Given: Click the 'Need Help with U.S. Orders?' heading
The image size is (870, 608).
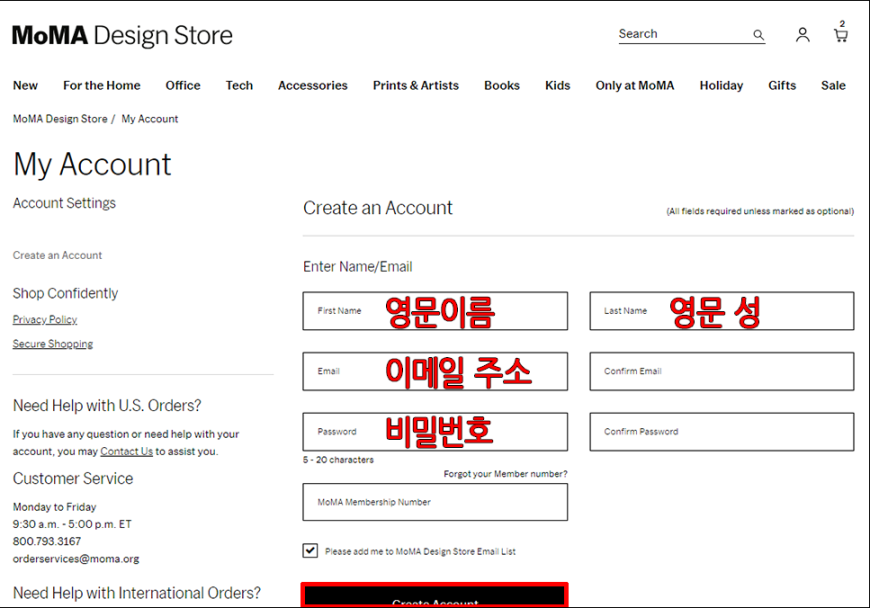Looking at the screenshot, I should point(107,406).
